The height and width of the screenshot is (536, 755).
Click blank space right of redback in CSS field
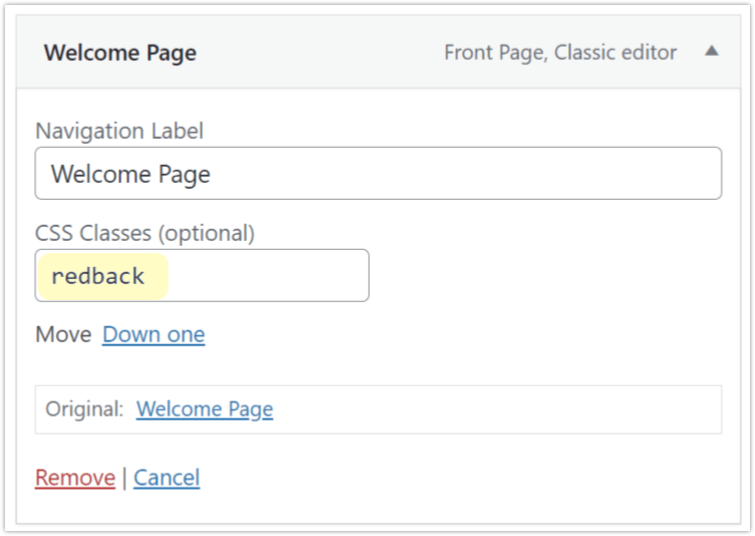point(267,275)
